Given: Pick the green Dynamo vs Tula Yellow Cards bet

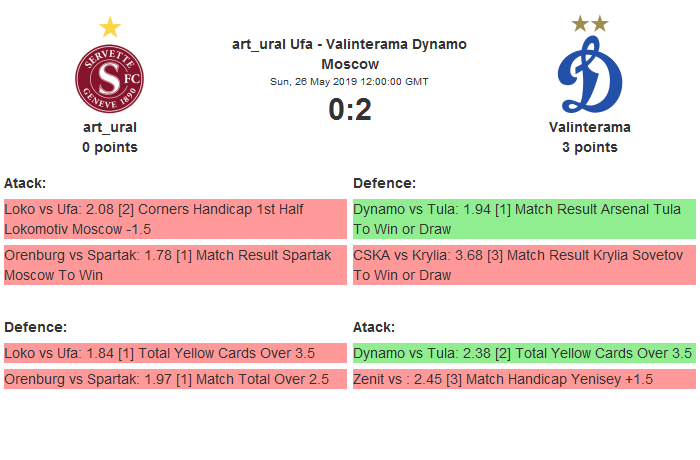Looking at the screenshot, I should 524,352.
